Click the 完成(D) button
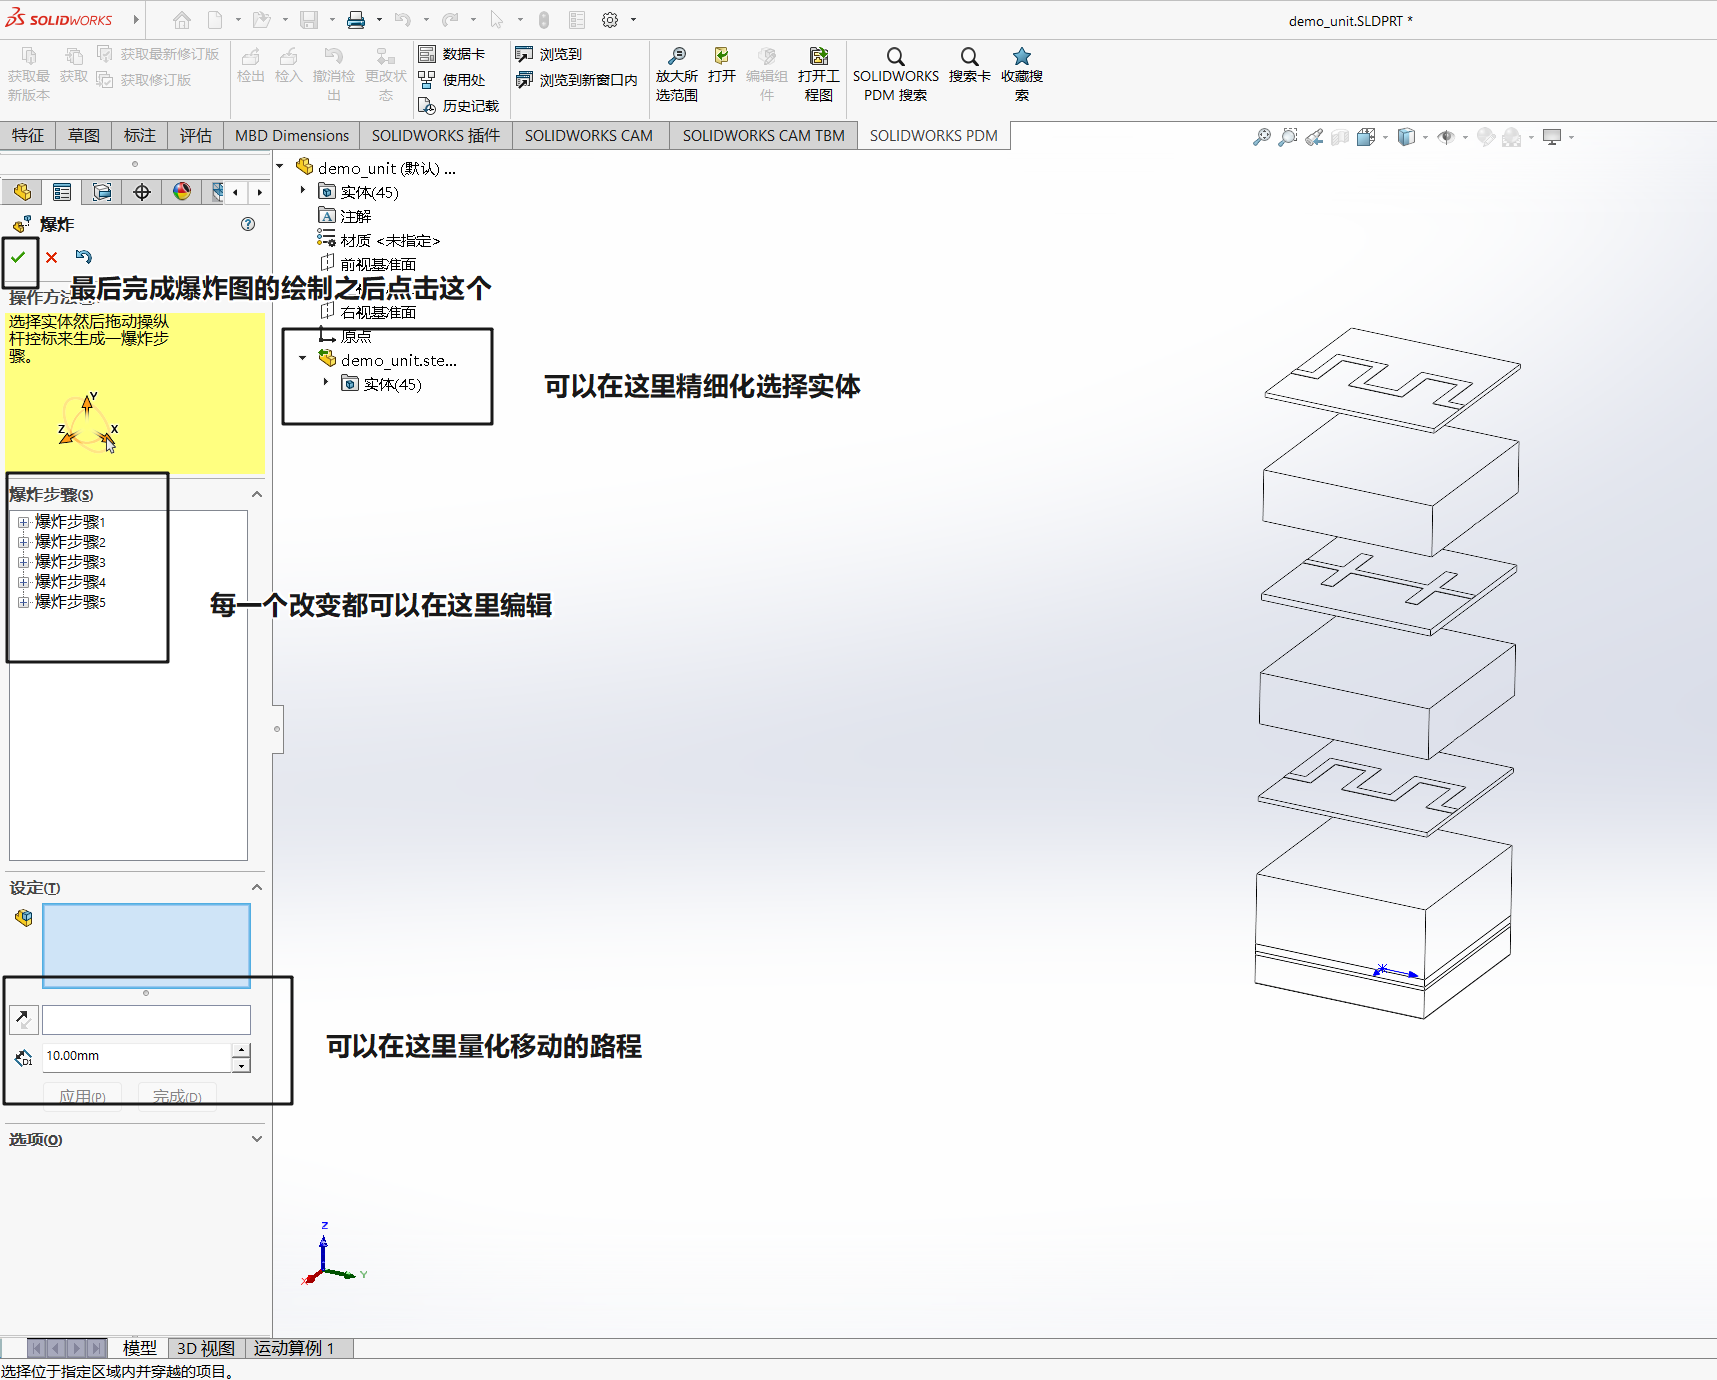This screenshot has height=1380, width=1717. click(x=177, y=1096)
